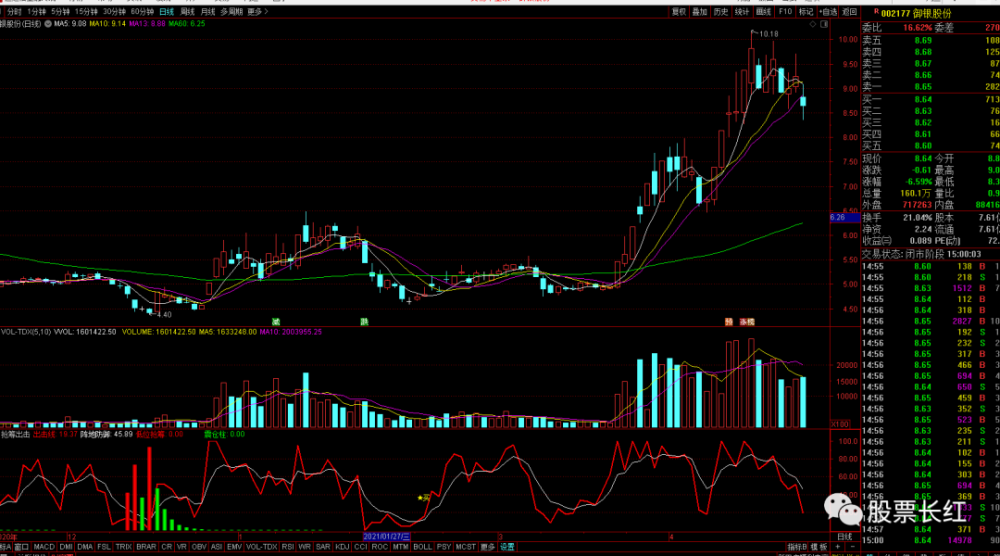1000x556 pixels.
Task: Open the 设置 indicator settings
Action: (507, 547)
